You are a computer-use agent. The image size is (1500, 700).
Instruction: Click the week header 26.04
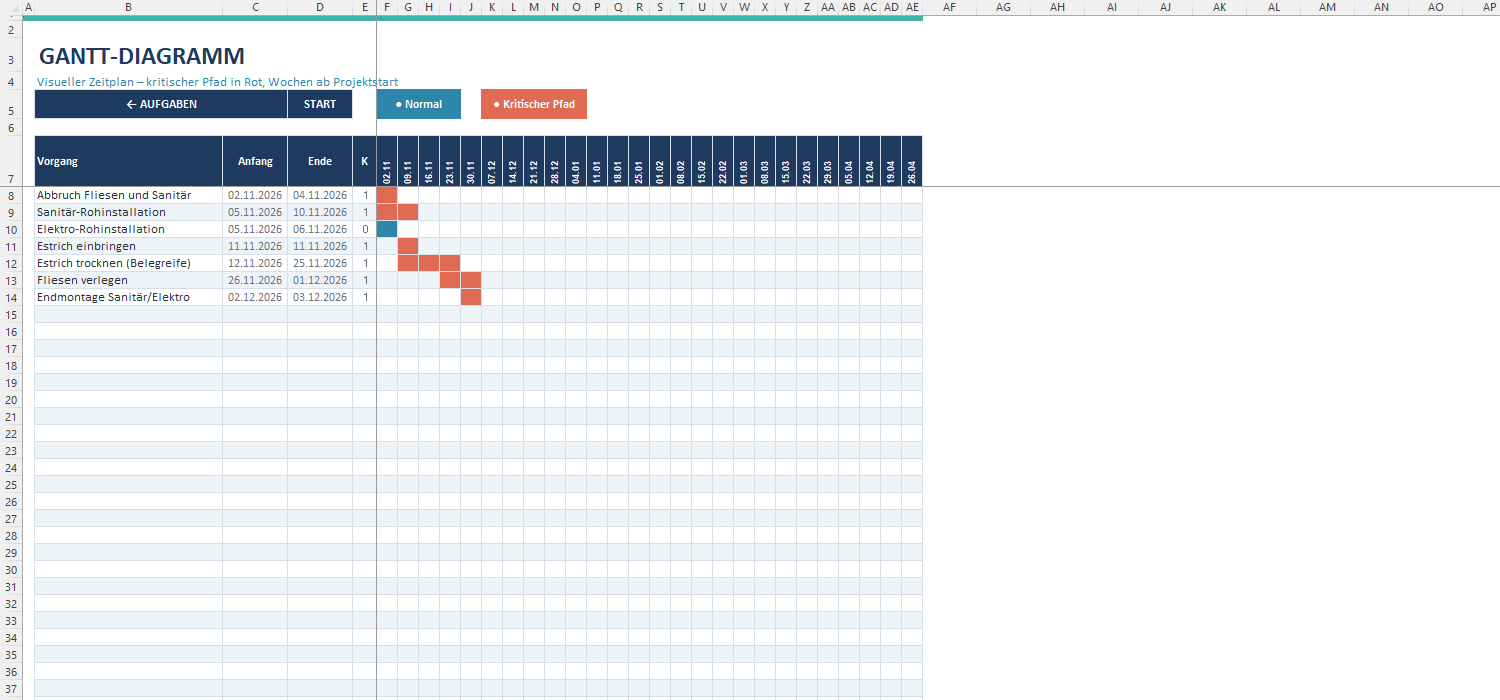pyautogui.click(x=912, y=161)
